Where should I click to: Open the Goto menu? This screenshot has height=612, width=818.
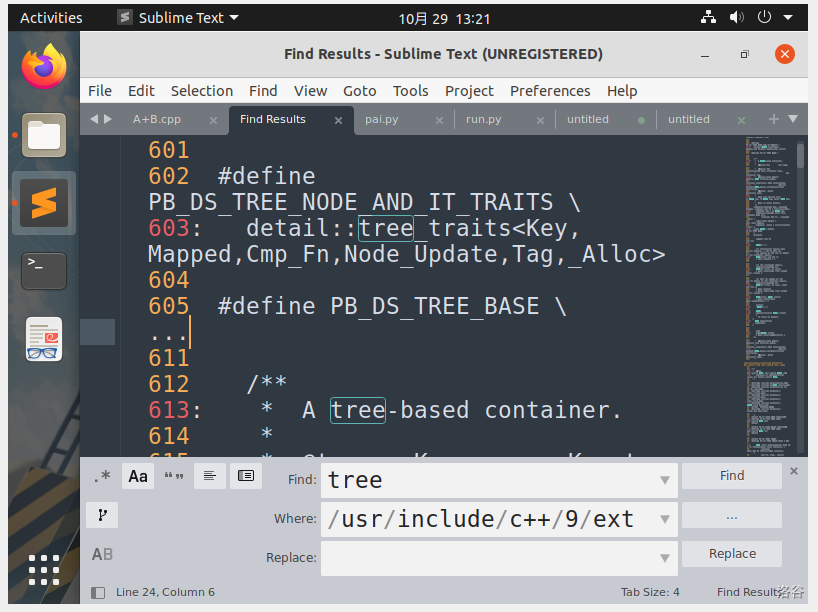[360, 90]
